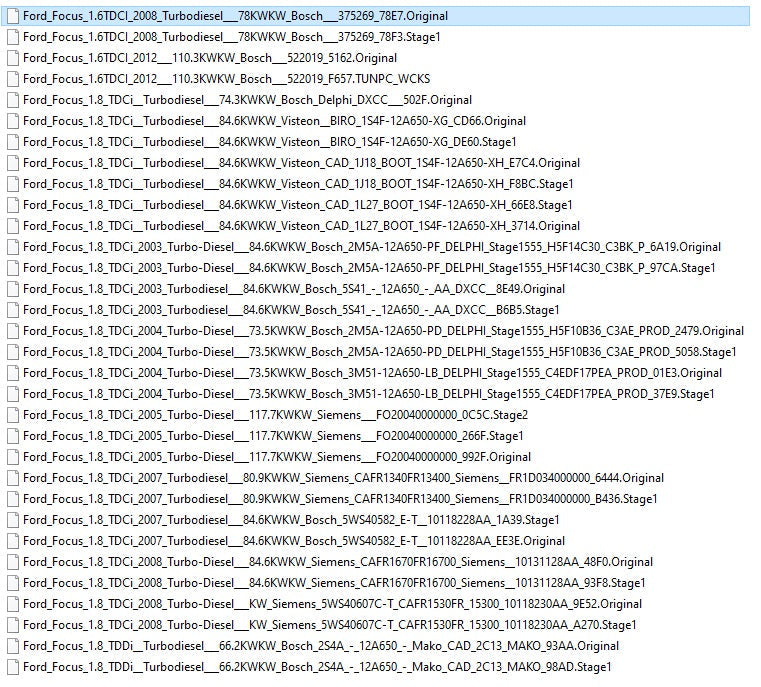Click the icon beside Siemens 6444.Original file
Screen dimensions: 761x687
[x=13, y=478]
